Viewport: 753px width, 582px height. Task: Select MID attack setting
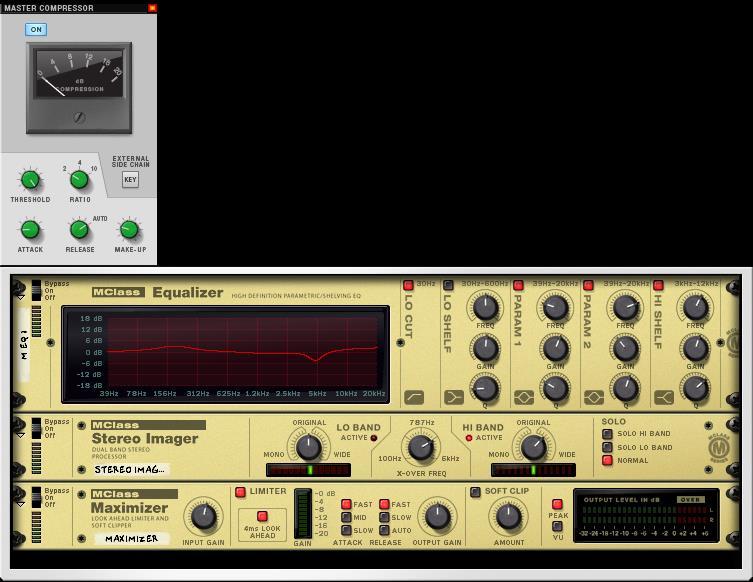coord(346,517)
